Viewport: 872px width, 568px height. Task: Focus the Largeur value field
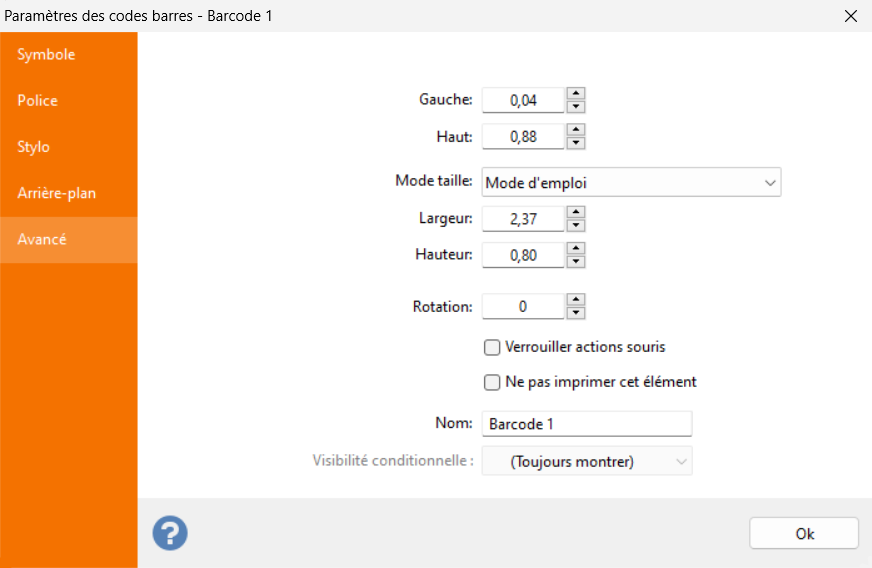(523, 219)
